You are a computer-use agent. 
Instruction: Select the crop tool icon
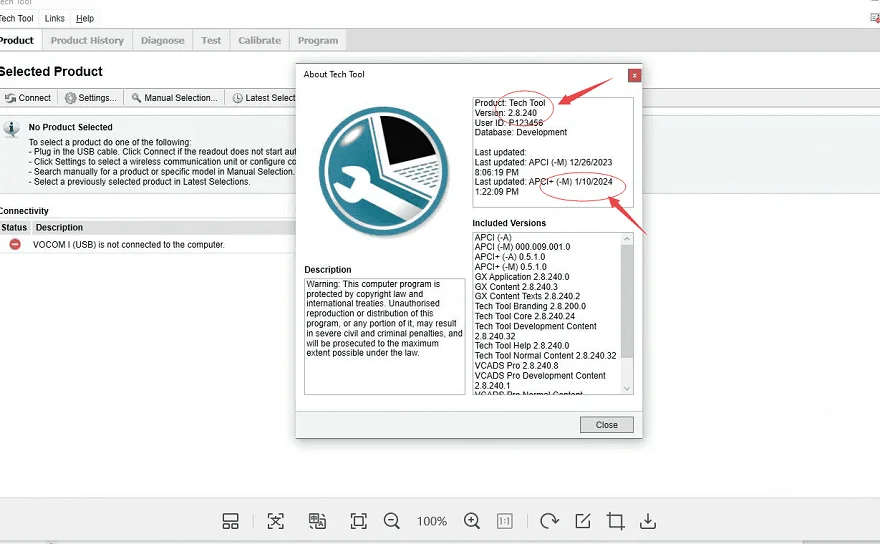pyautogui.click(x=615, y=522)
